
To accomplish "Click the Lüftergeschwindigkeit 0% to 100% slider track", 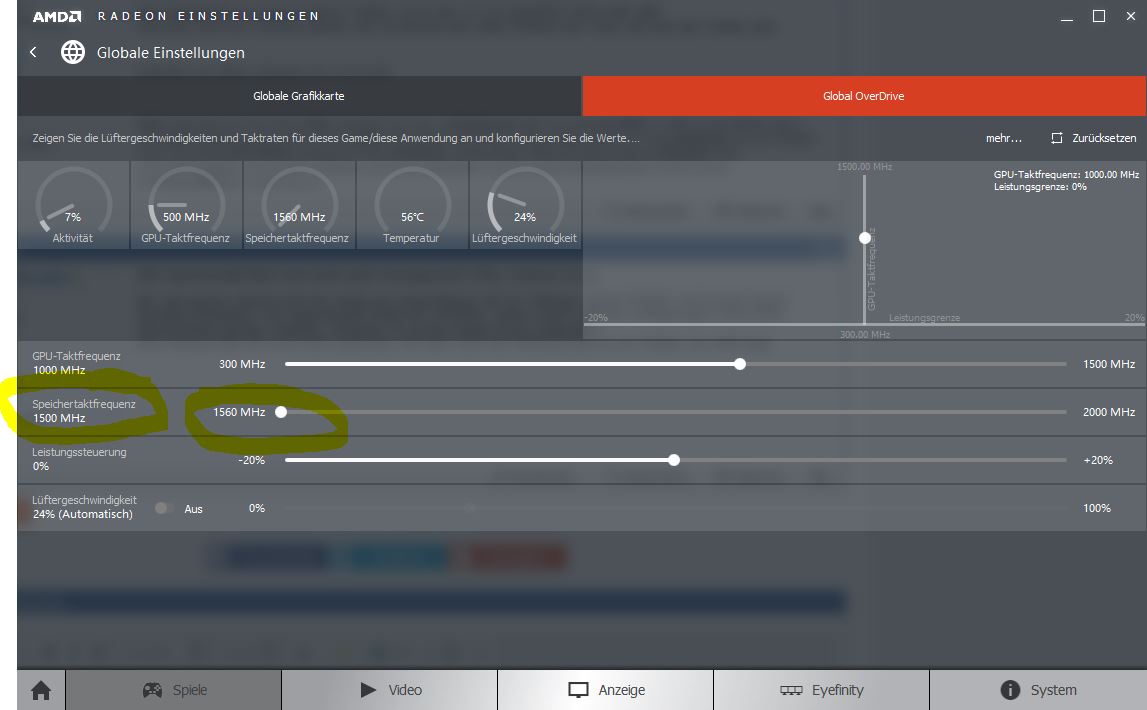I will pos(675,508).
